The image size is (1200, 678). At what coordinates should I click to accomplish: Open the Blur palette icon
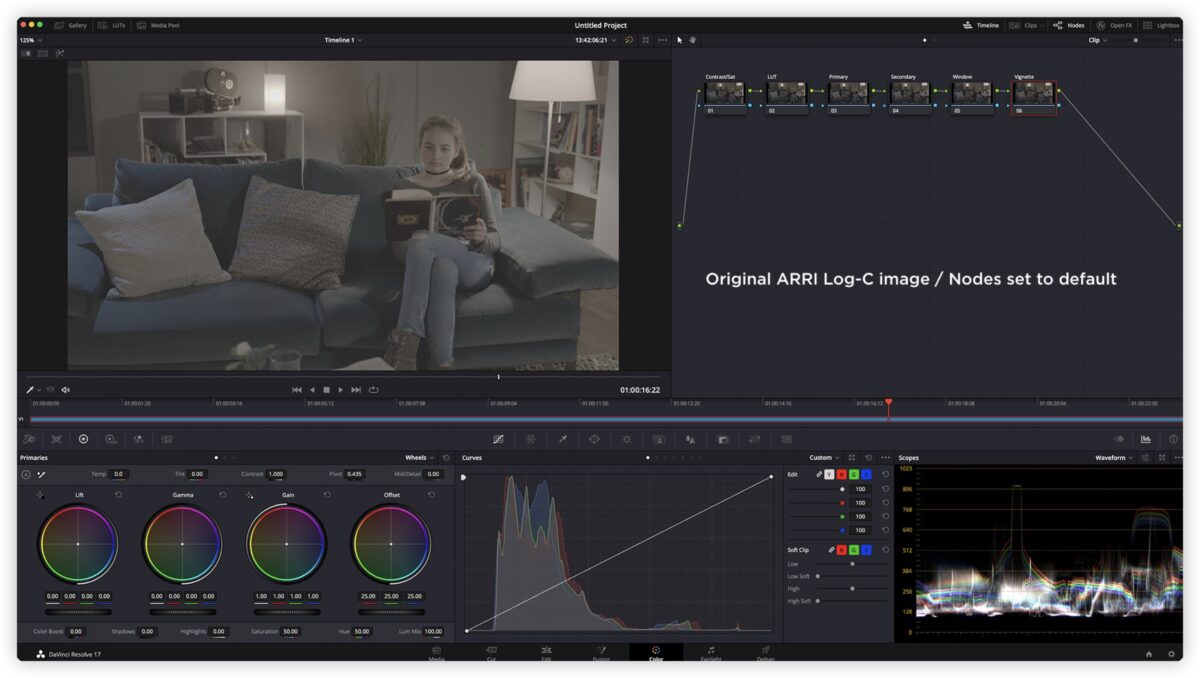690,439
